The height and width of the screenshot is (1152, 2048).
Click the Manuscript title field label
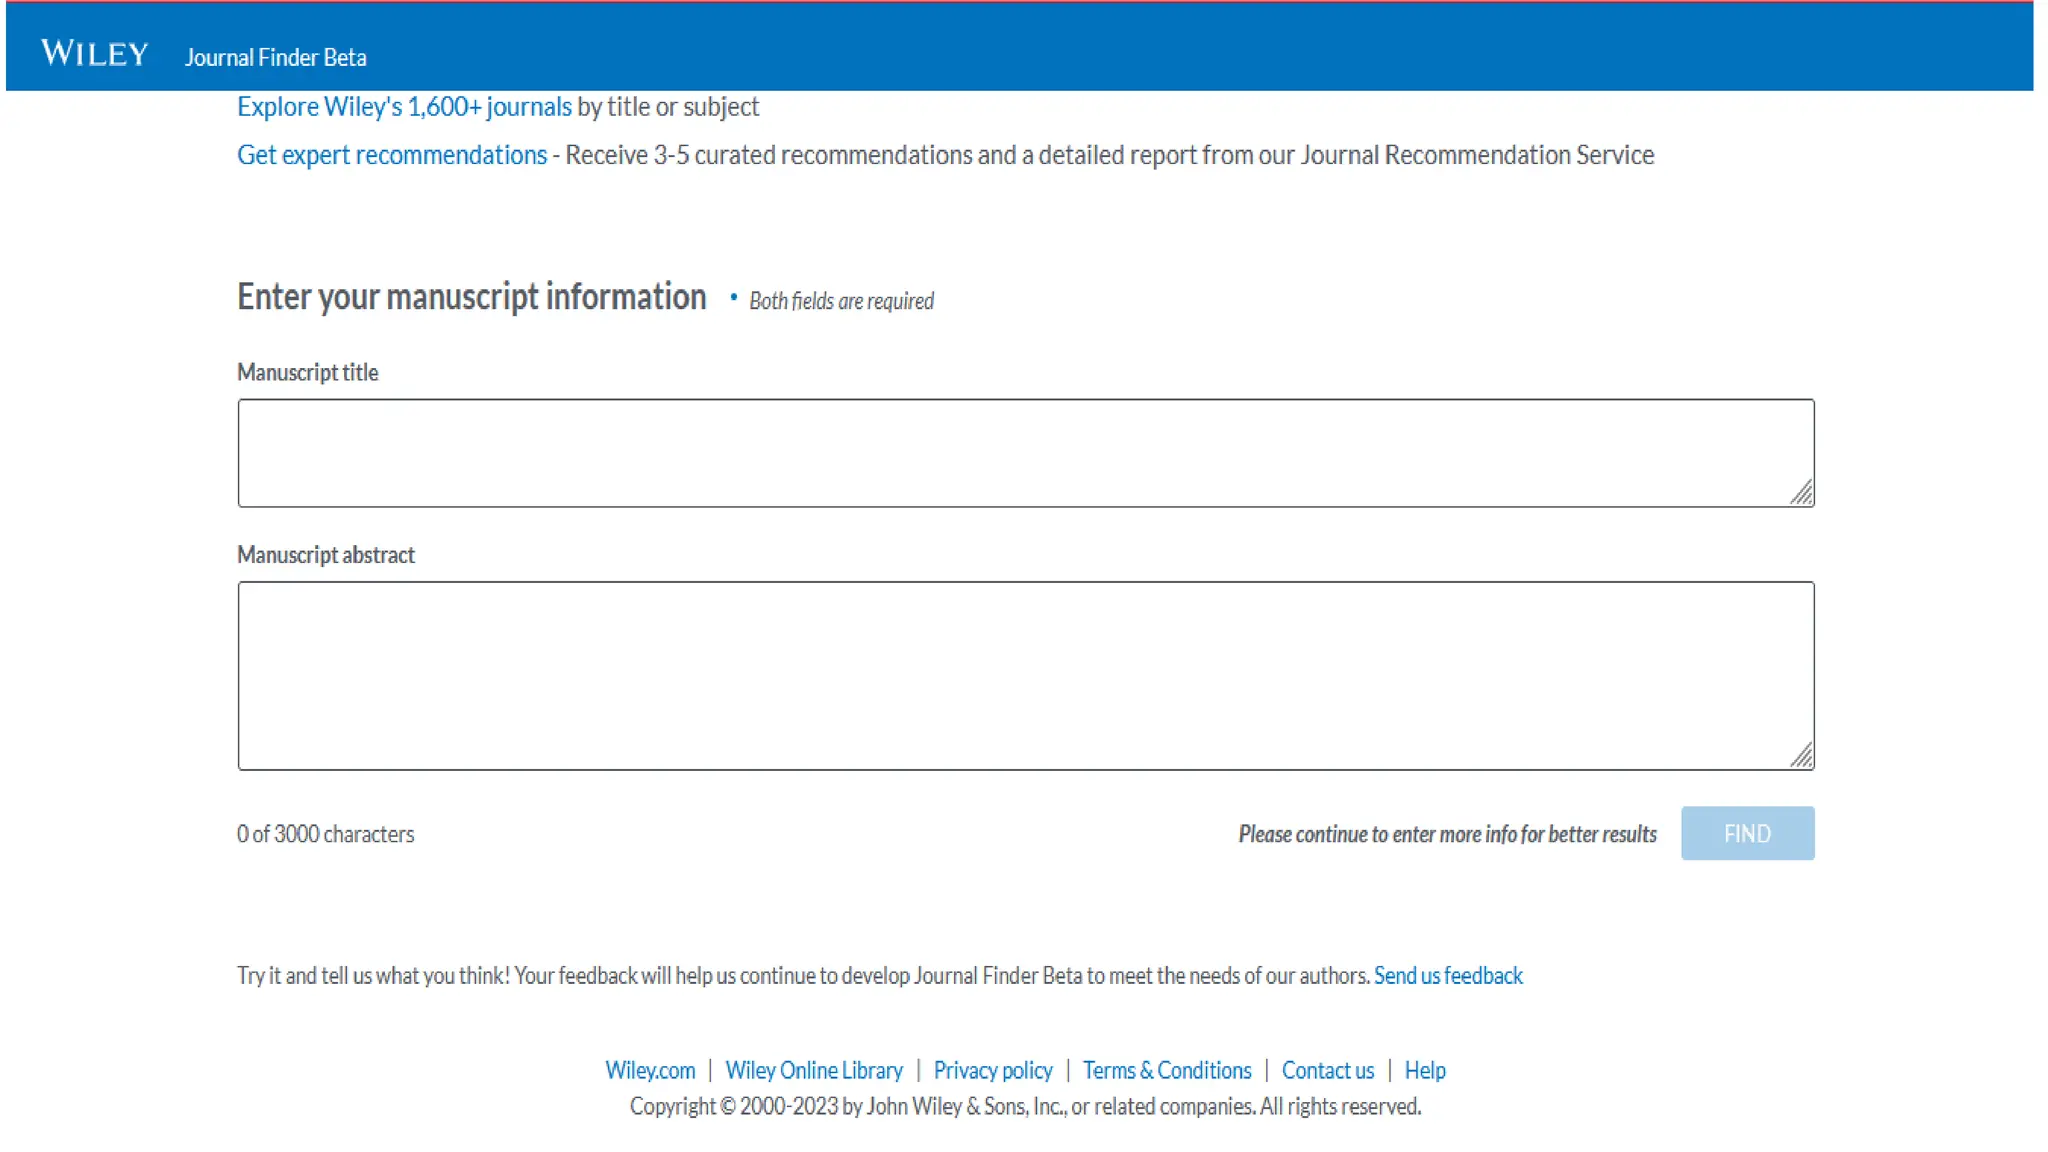pyautogui.click(x=307, y=373)
